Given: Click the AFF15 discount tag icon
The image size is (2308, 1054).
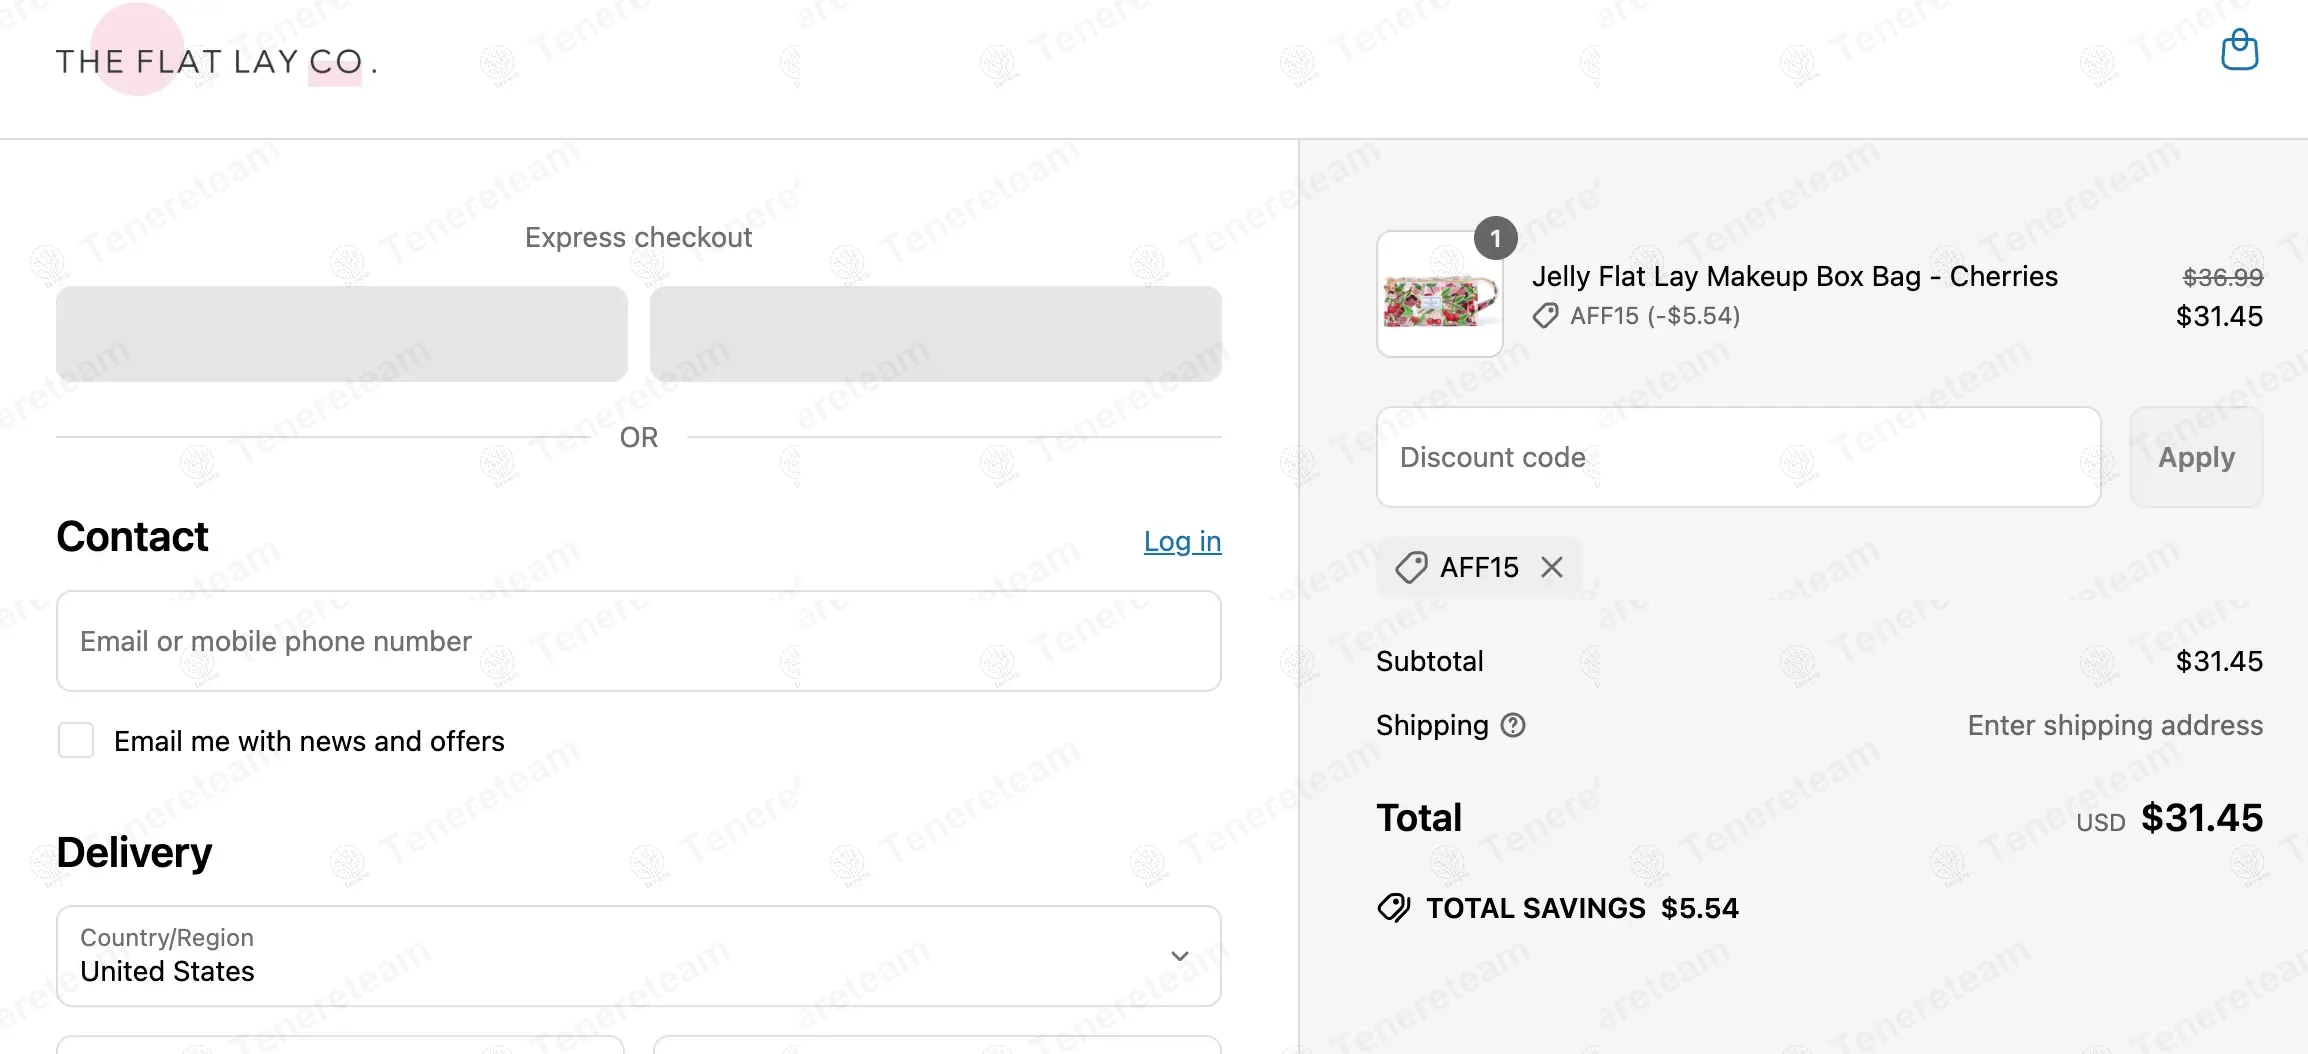Looking at the screenshot, I should pyautogui.click(x=1411, y=567).
